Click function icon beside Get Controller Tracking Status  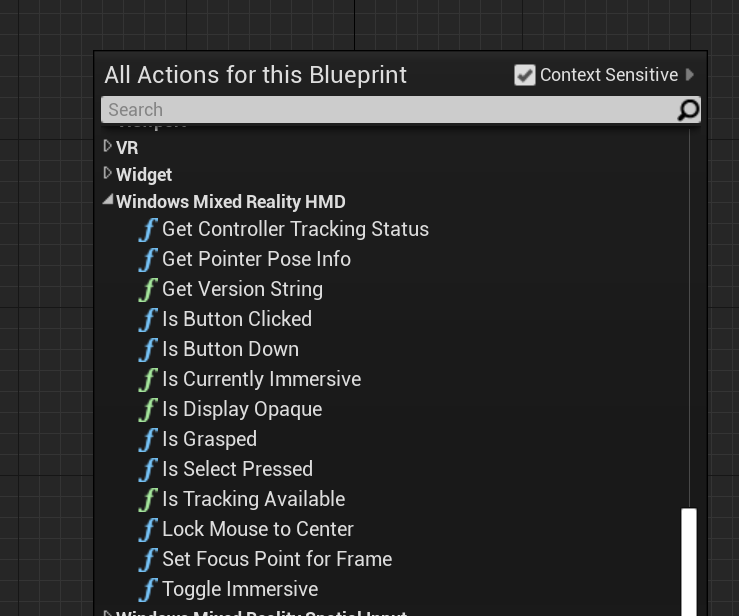pos(148,230)
